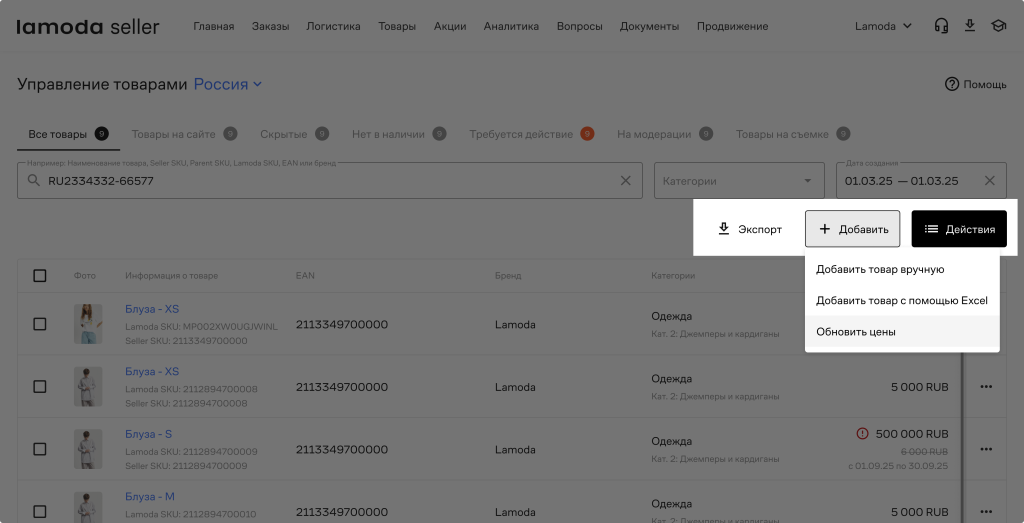
Task: Open the Вопросы menu
Action: (579, 26)
